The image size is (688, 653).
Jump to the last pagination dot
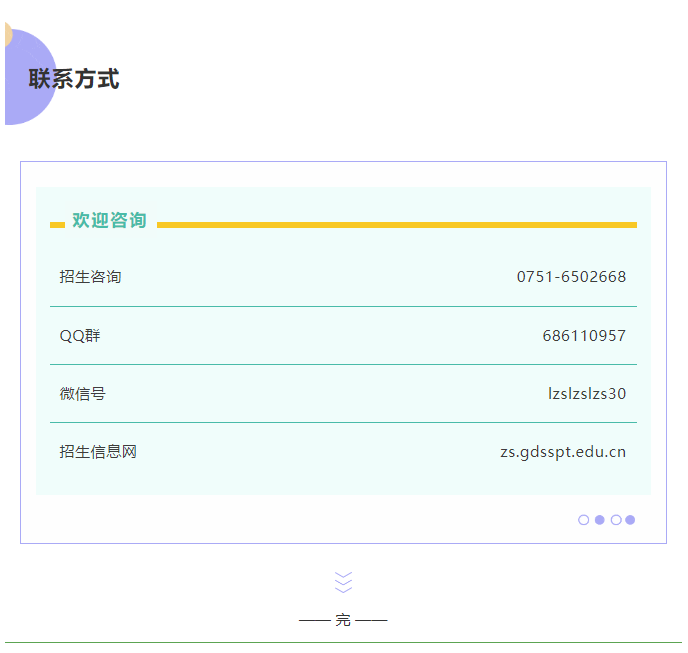[631, 520]
